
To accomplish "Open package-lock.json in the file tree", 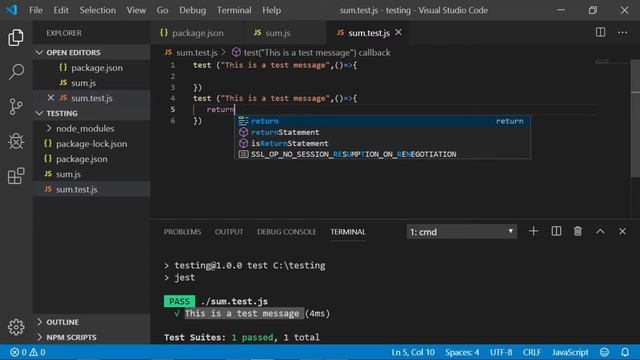I will click(x=92, y=144).
